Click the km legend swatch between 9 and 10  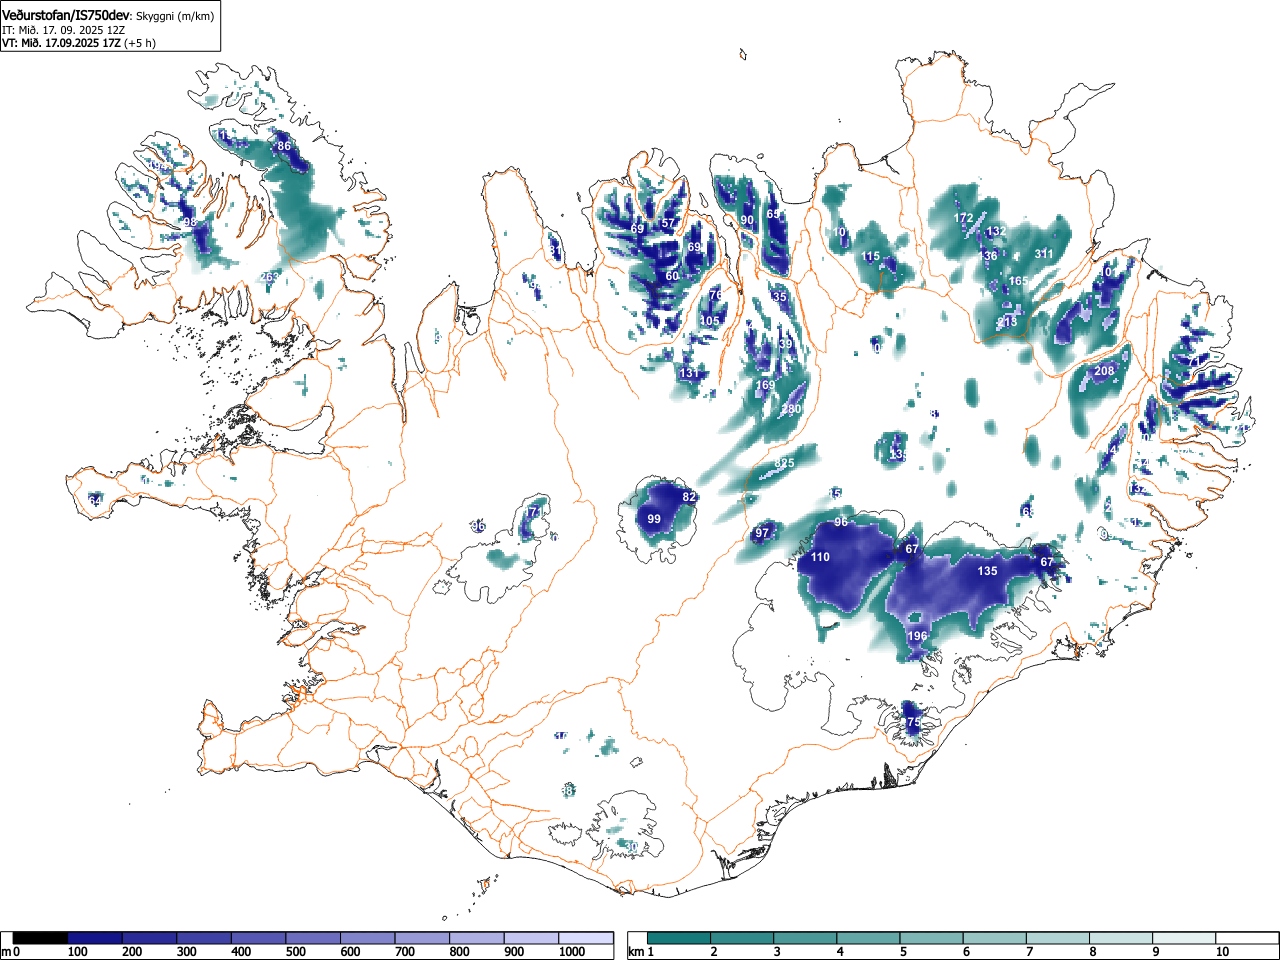pyautogui.click(x=1185, y=937)
